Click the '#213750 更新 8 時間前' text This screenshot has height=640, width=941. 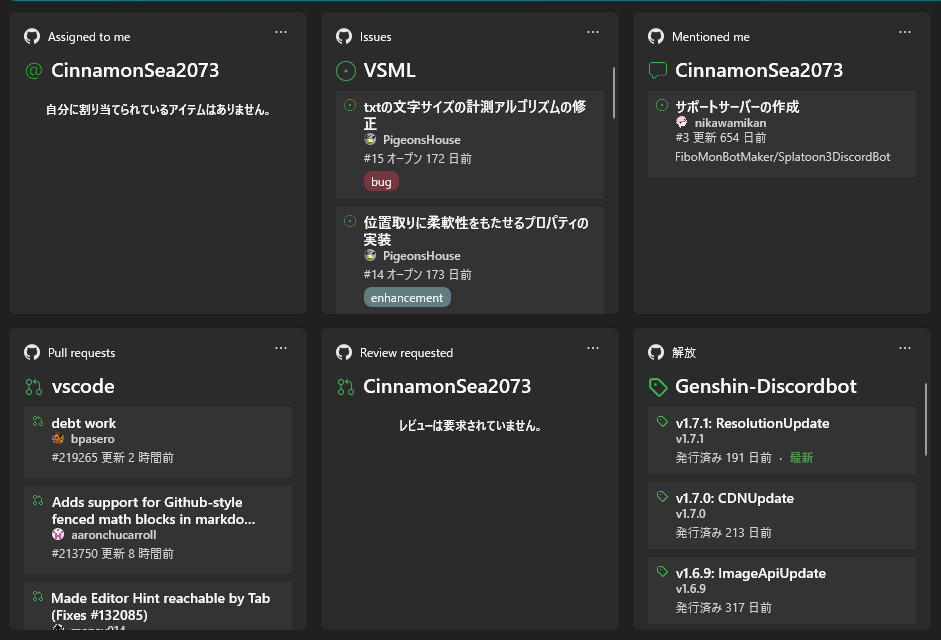click(113, 554)
